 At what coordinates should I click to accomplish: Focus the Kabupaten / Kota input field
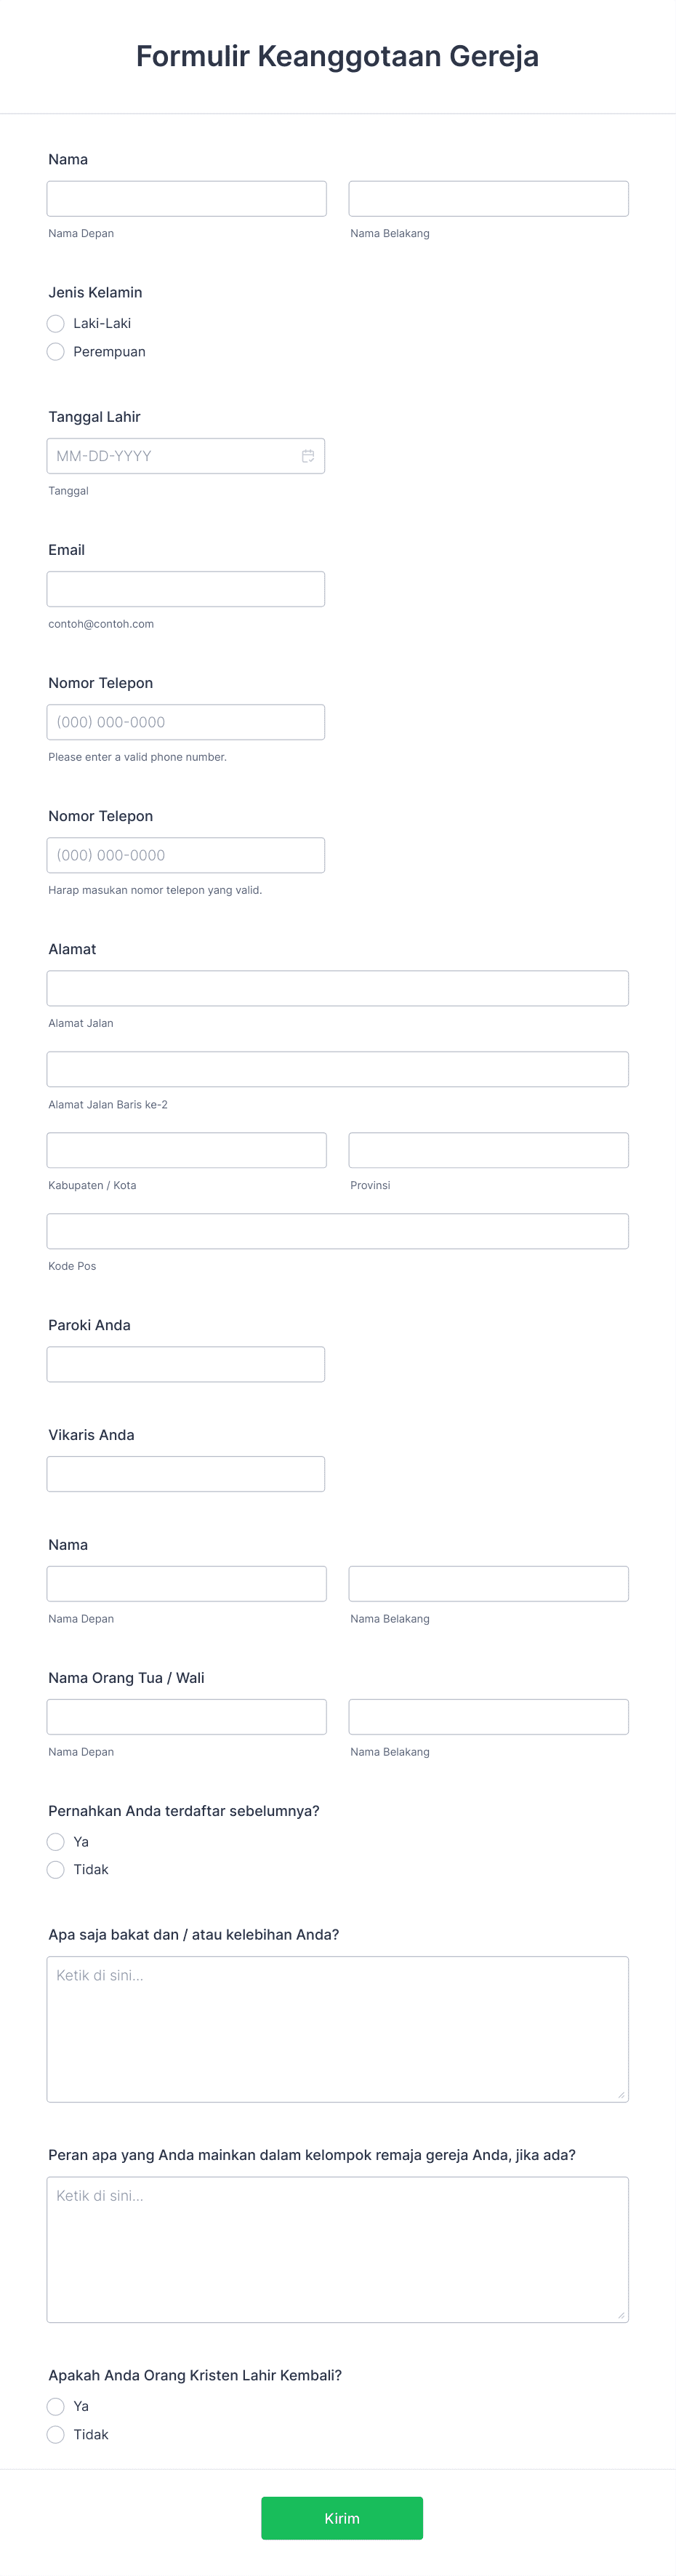186,1149
